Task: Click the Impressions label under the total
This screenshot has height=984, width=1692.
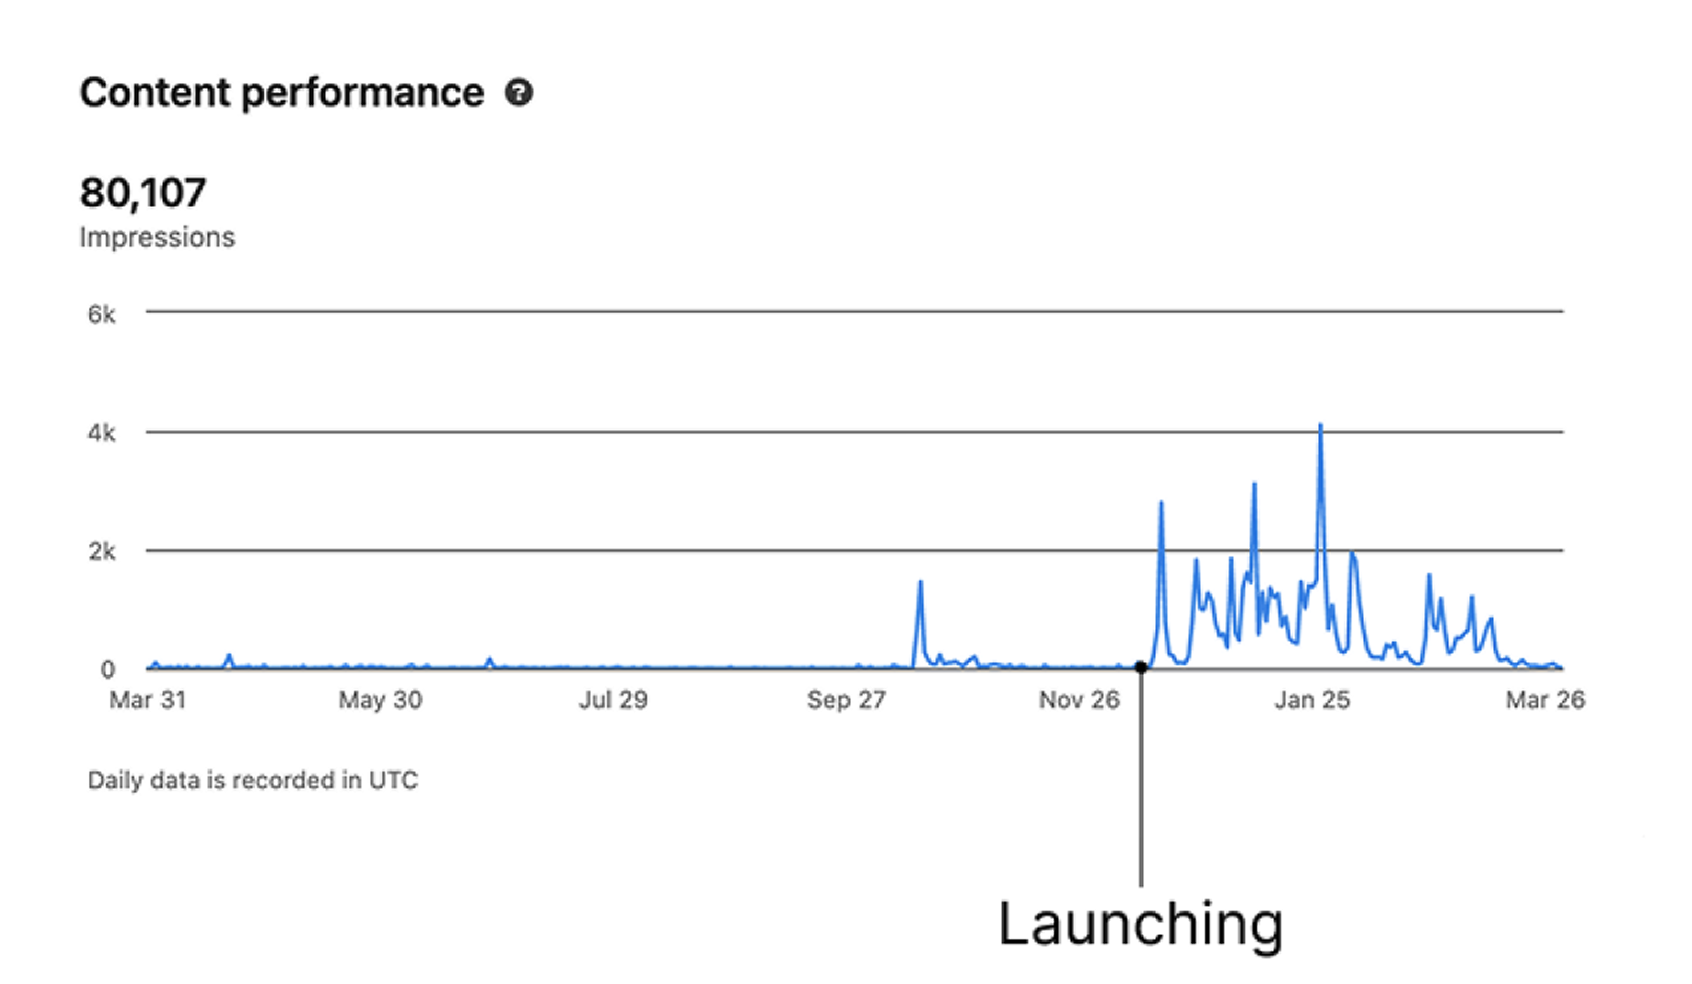Action: coord(157,238)
